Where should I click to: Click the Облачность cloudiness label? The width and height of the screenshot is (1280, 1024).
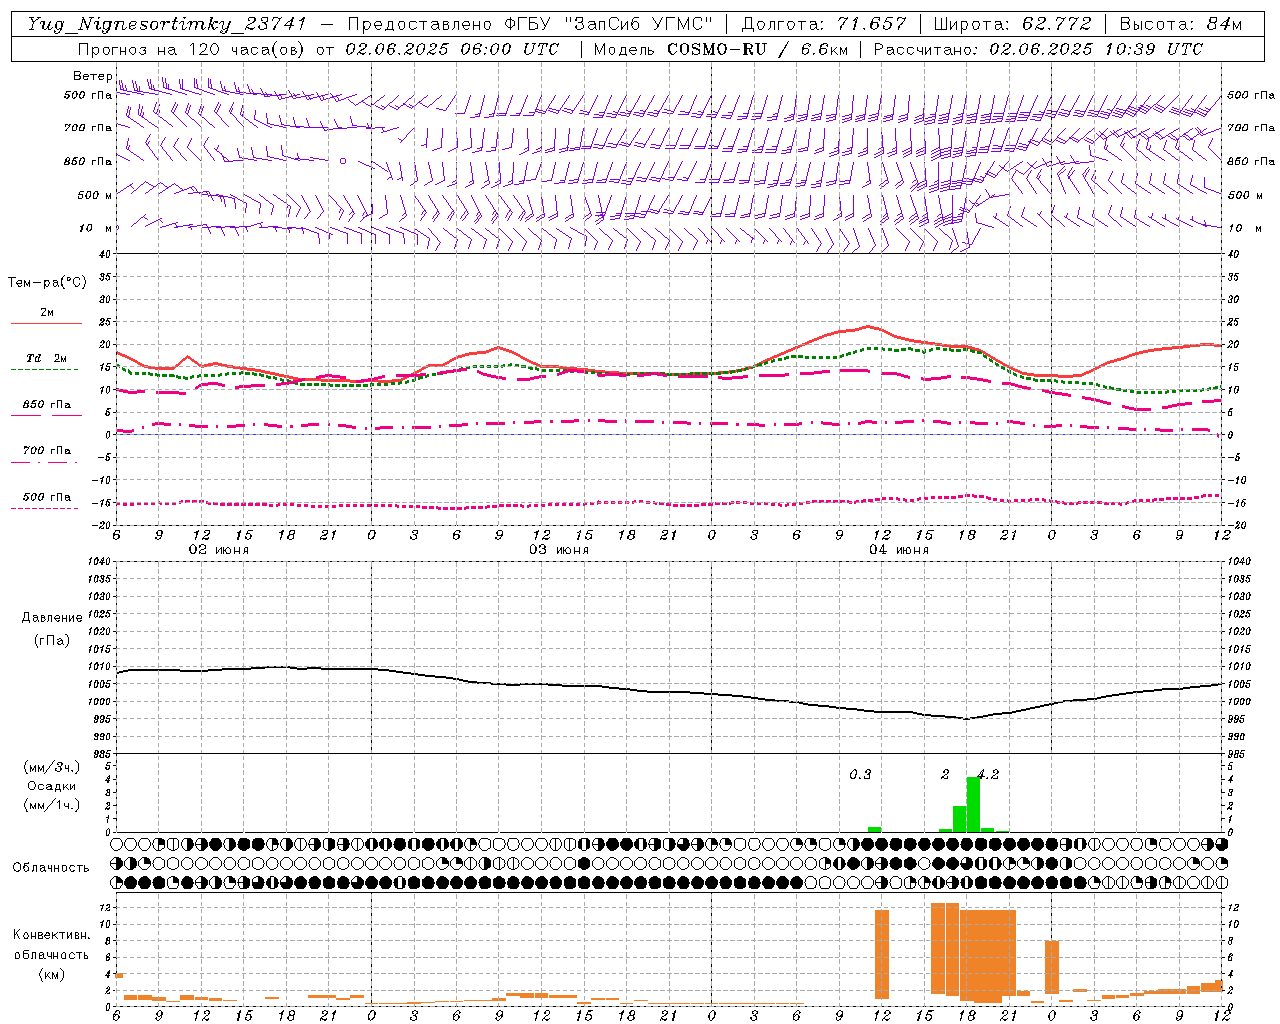point(51,867)
